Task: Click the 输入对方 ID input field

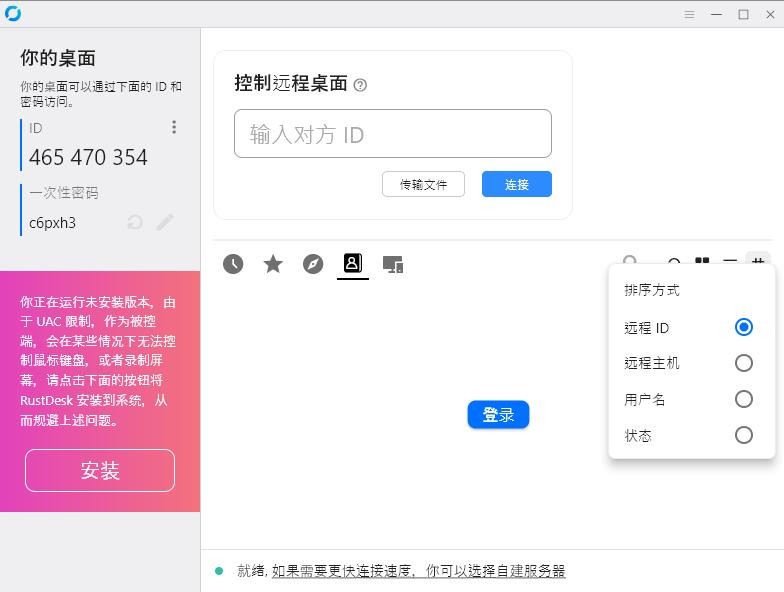Action: [x=392, y=134]
